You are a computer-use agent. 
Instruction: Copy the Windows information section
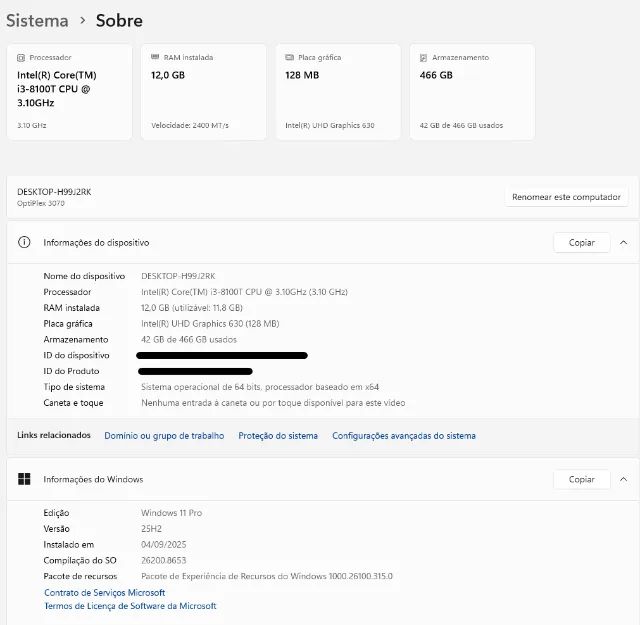(x=582, y=479)
